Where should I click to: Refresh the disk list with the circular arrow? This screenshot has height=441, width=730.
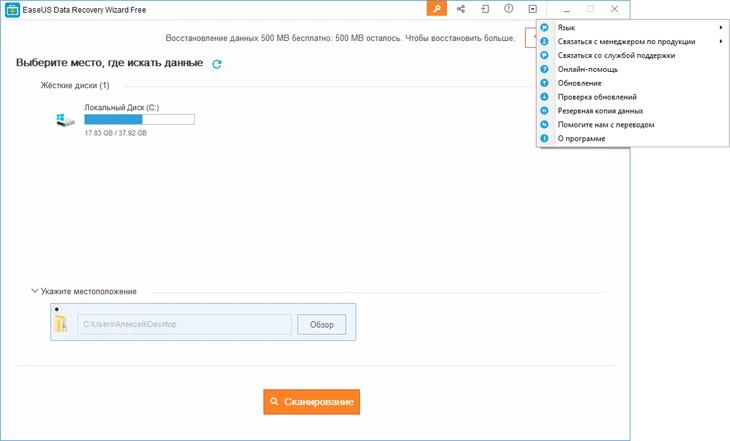216,64
